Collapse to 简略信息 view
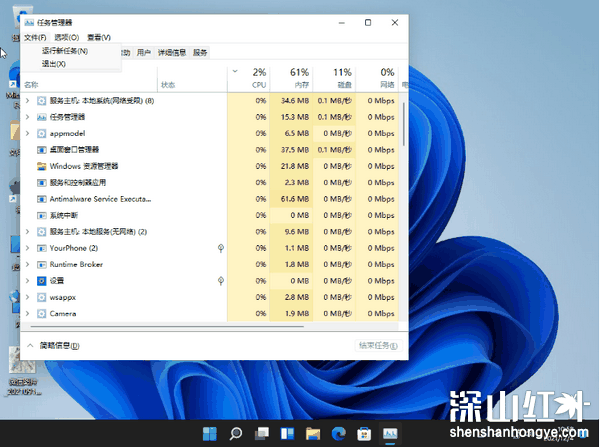Viewport: 600px width, 447px height. coord(53,346)
